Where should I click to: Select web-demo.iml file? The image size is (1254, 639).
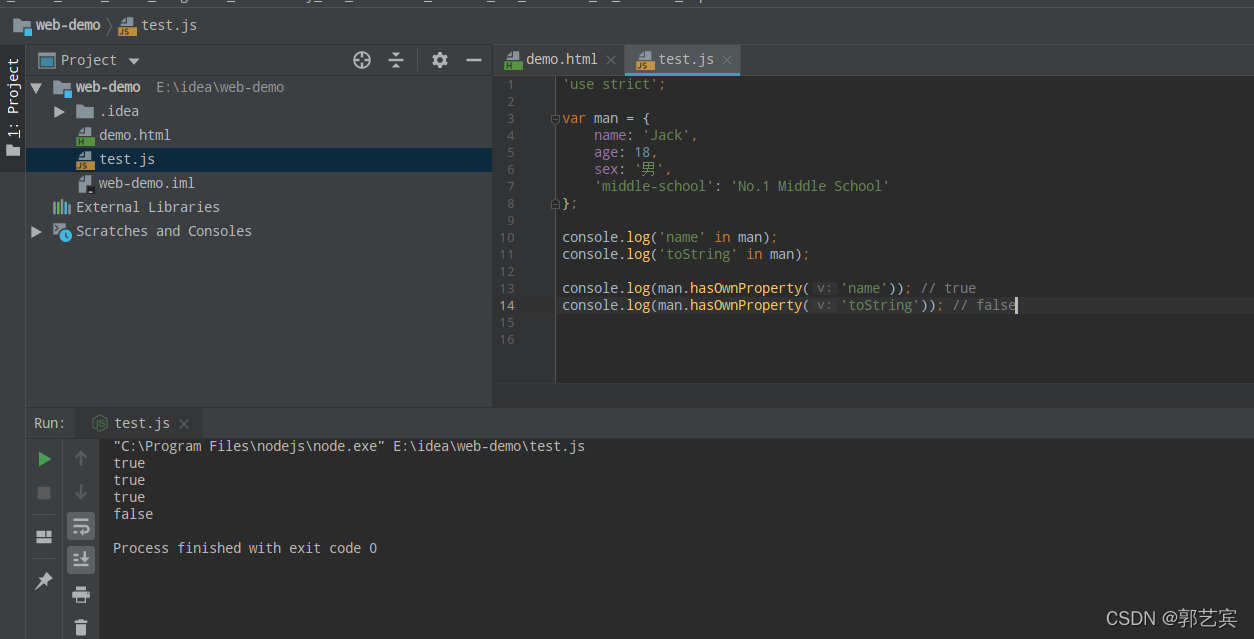tap(146, 183)
